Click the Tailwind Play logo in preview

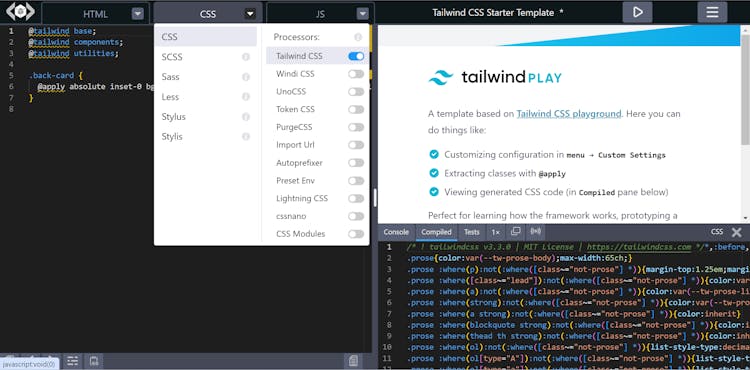pos(495,77)
